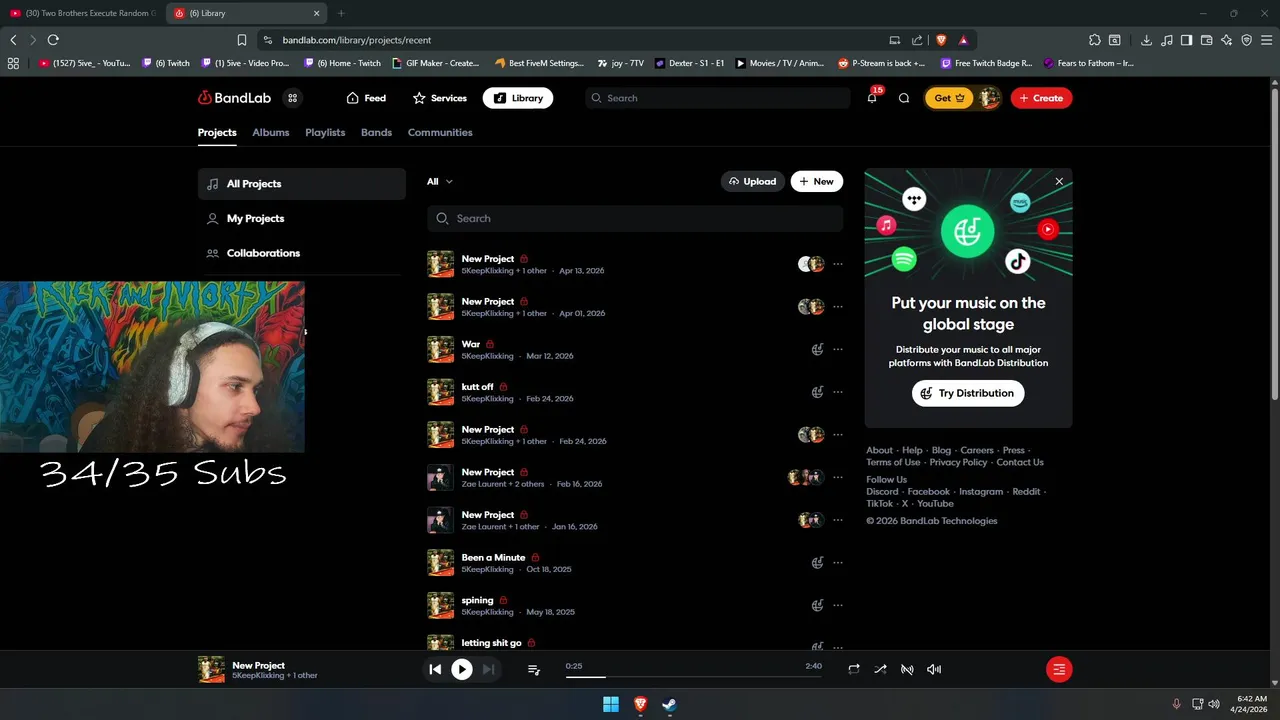The height and width of the screenshot is (720, 1280).
Task: Close the distribution promo card
Action: [x=1059, y=182]
